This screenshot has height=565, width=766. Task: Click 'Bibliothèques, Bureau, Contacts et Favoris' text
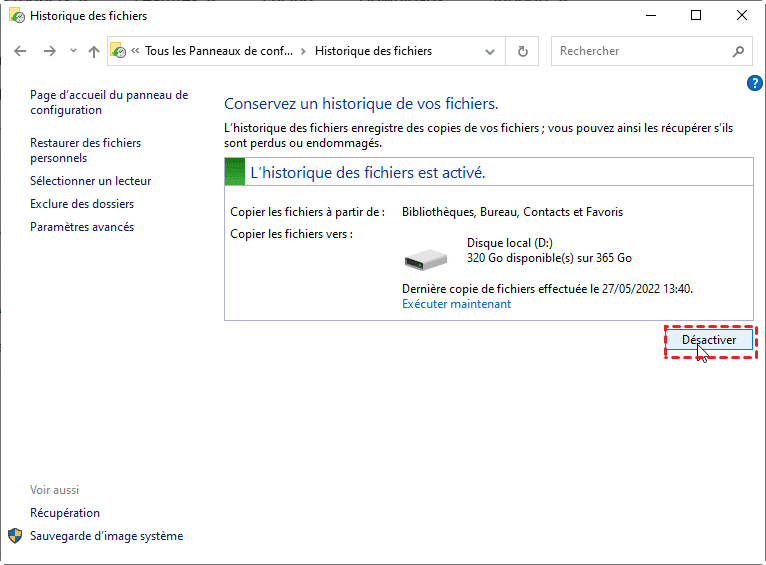point(512,212)
